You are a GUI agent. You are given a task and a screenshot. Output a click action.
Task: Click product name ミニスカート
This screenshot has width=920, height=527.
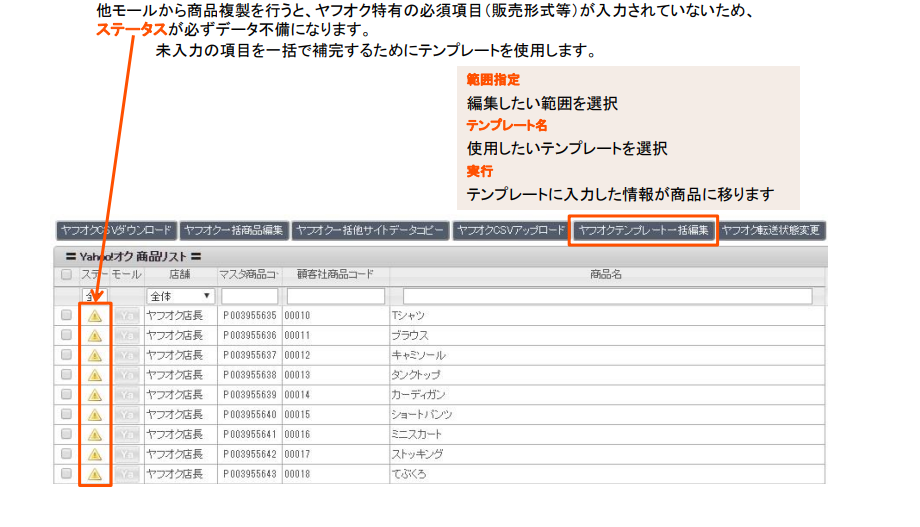[x=417, y=435]
